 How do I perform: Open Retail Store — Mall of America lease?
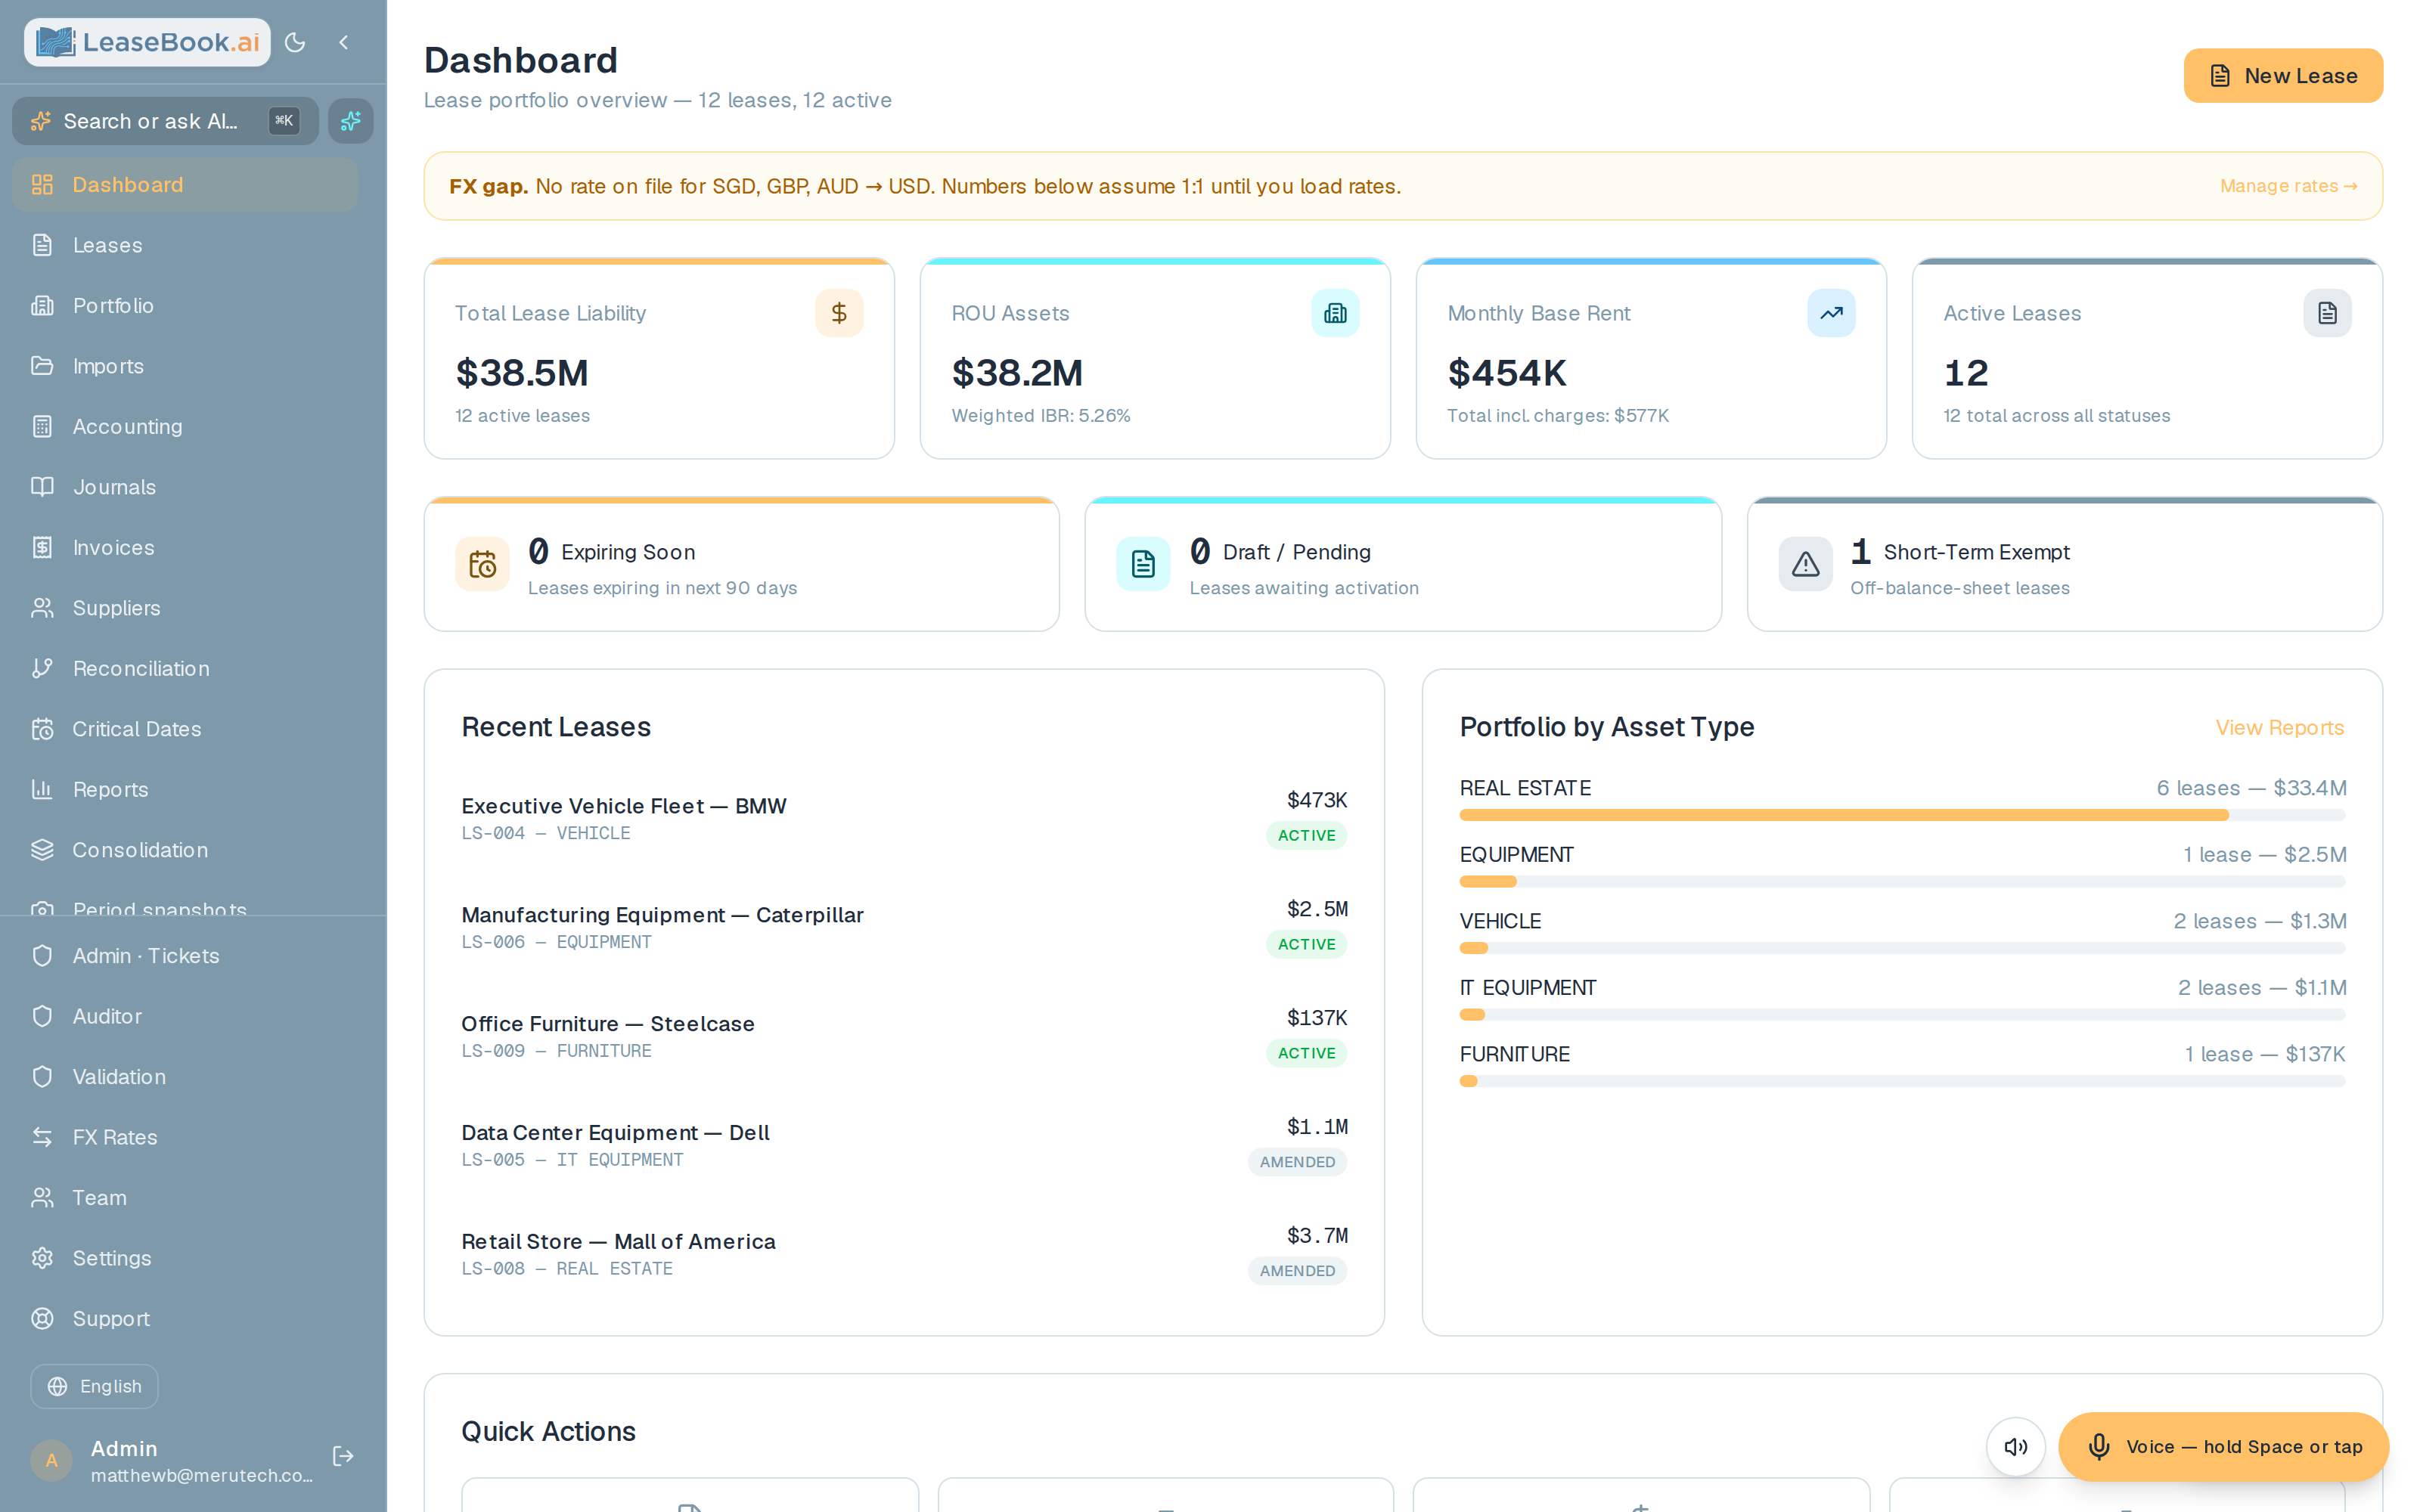click(x=904, y=1254)
